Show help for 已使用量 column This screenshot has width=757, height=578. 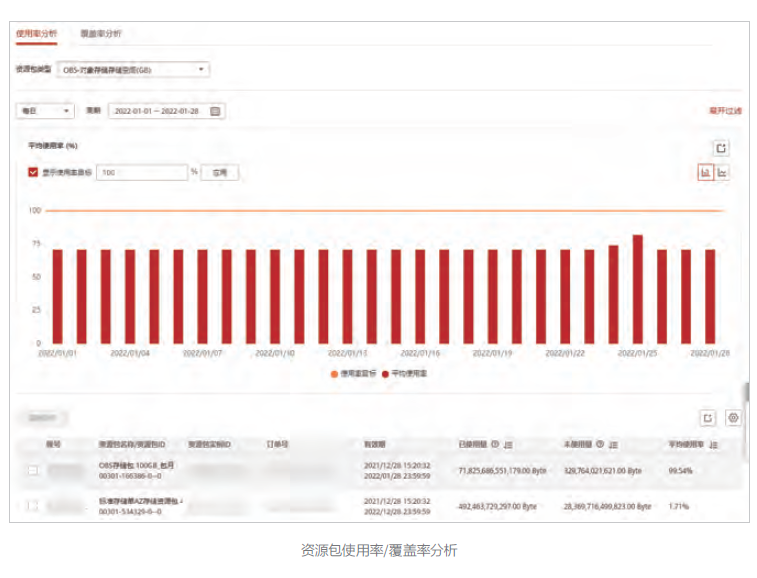coord(495,444)
